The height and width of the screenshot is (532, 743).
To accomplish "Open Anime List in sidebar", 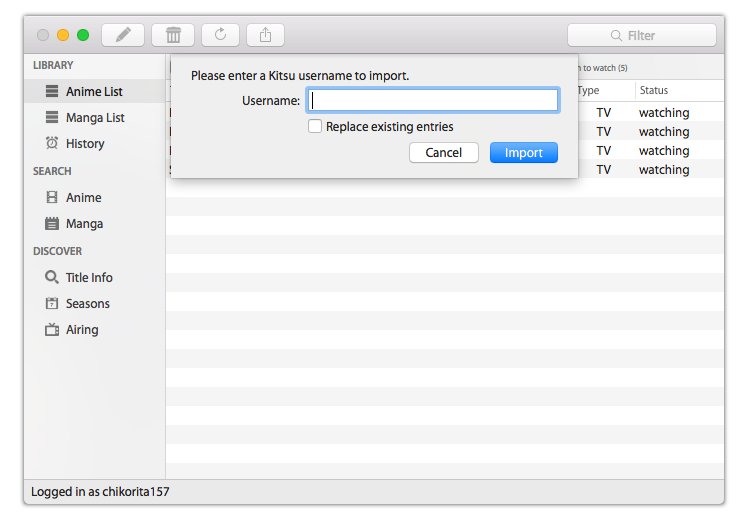I will [x=95, y=91].
